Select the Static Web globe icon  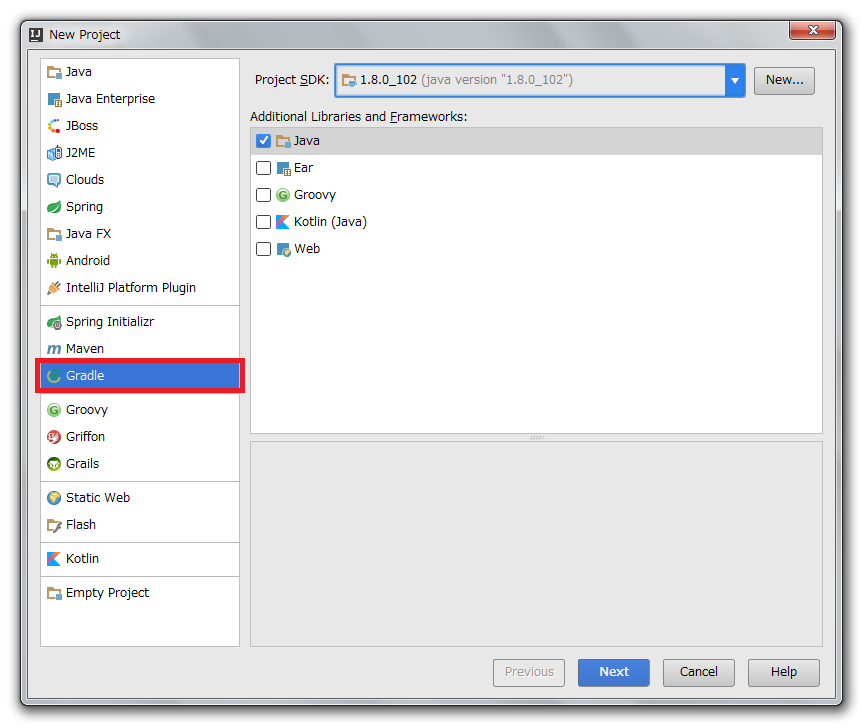point(54,498)
